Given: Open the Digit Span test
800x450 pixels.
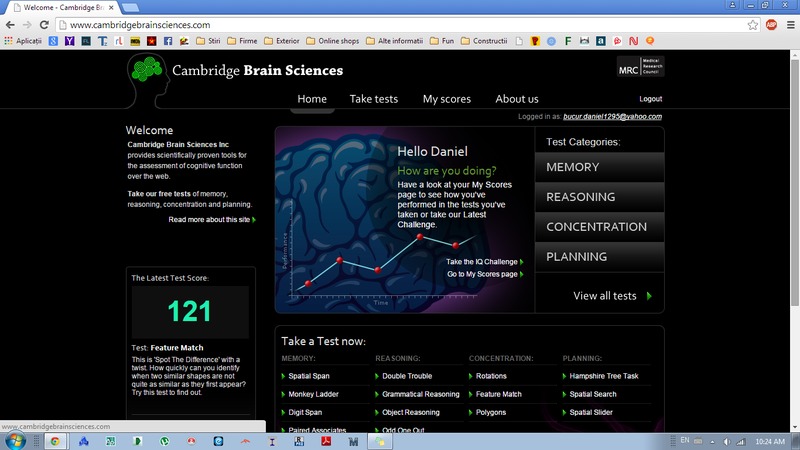Looking at the screenshot, I should pos(305,412).
